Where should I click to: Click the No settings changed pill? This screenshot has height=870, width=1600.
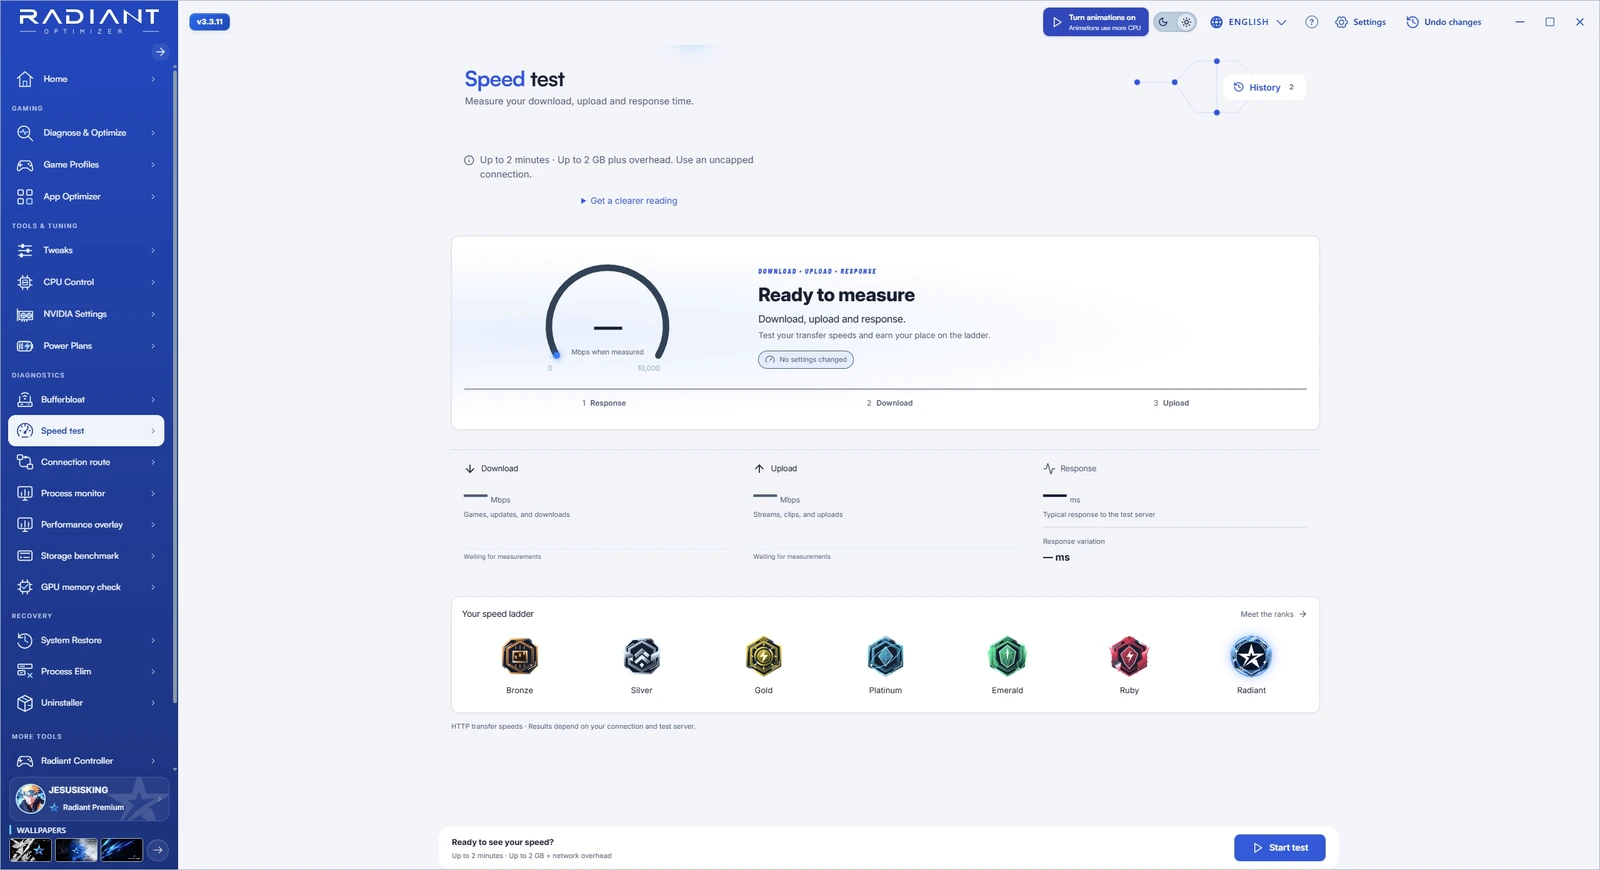click(x=806, y=360)
